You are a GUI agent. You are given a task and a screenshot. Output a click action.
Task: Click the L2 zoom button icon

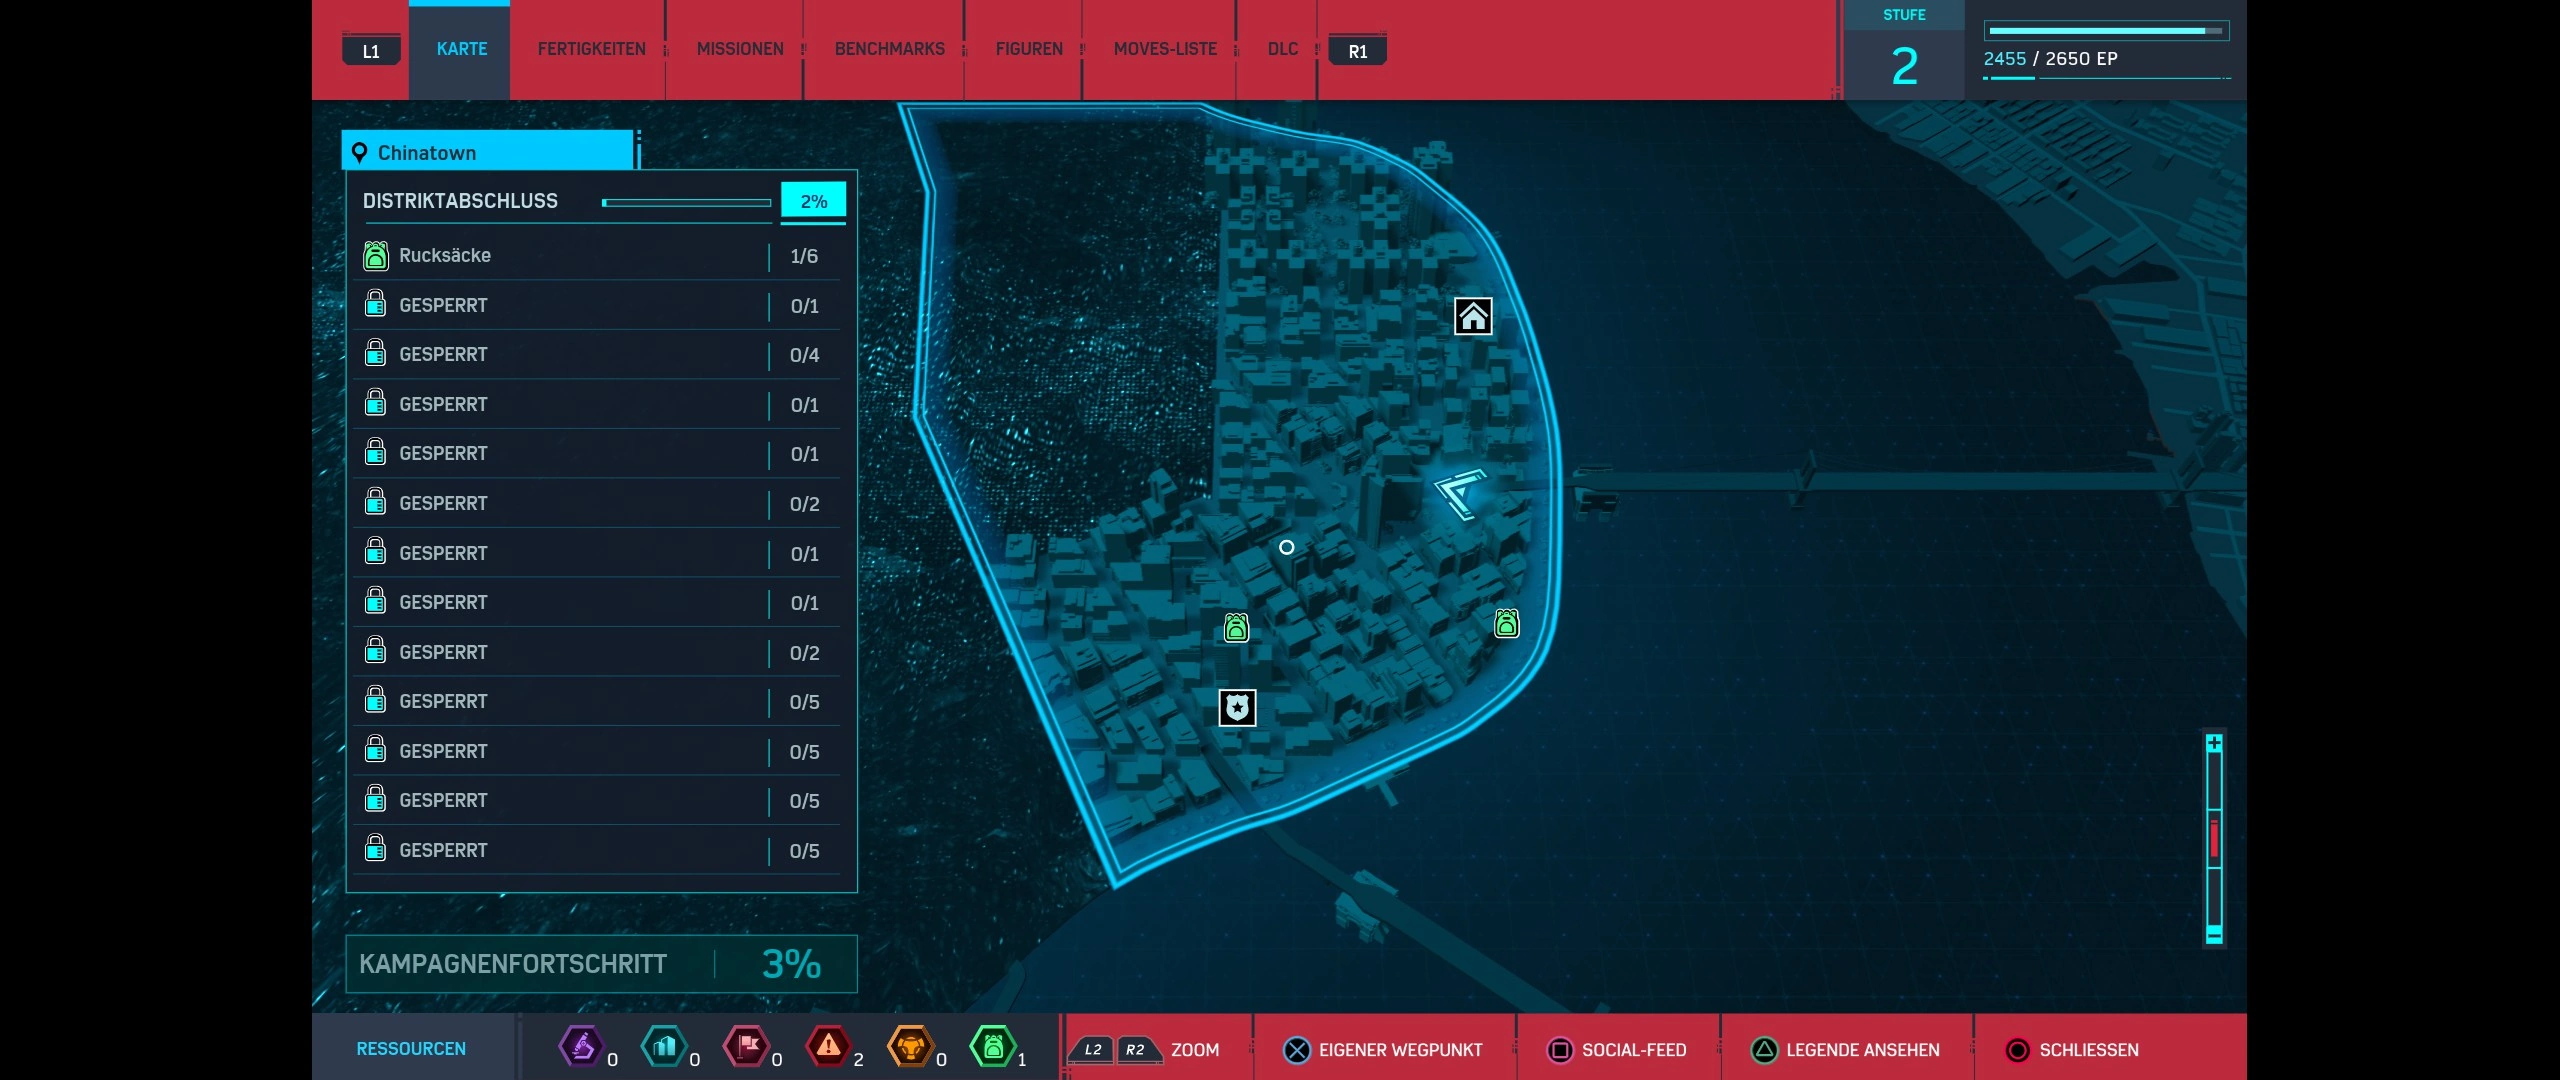point(1092,1050)
